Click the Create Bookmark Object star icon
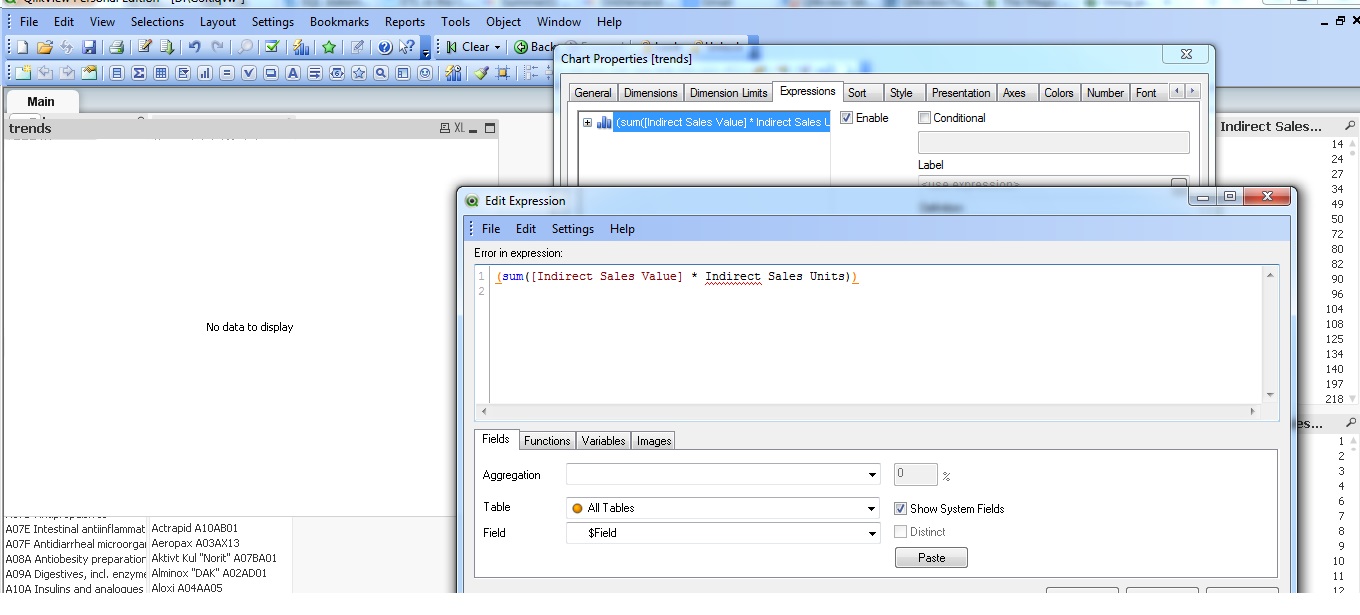The width and height of the screenshot is (1360, 615). 359,73
